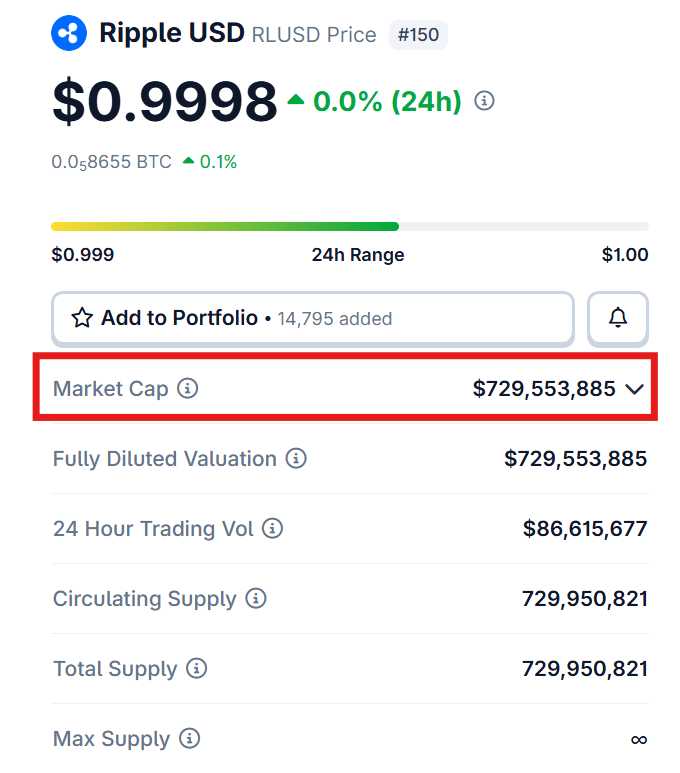Open the price alert bell icon
The image size is (680, 773).
coord(617,318)
